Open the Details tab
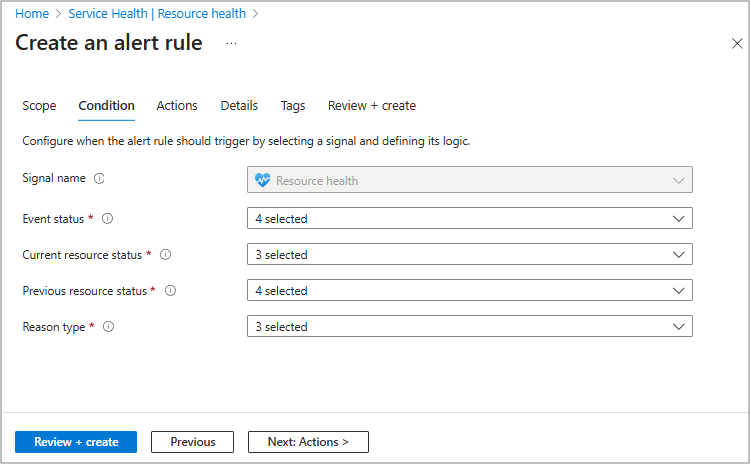Image resolution: width=751 pixels, height=464 pixels. coord(239,106)
